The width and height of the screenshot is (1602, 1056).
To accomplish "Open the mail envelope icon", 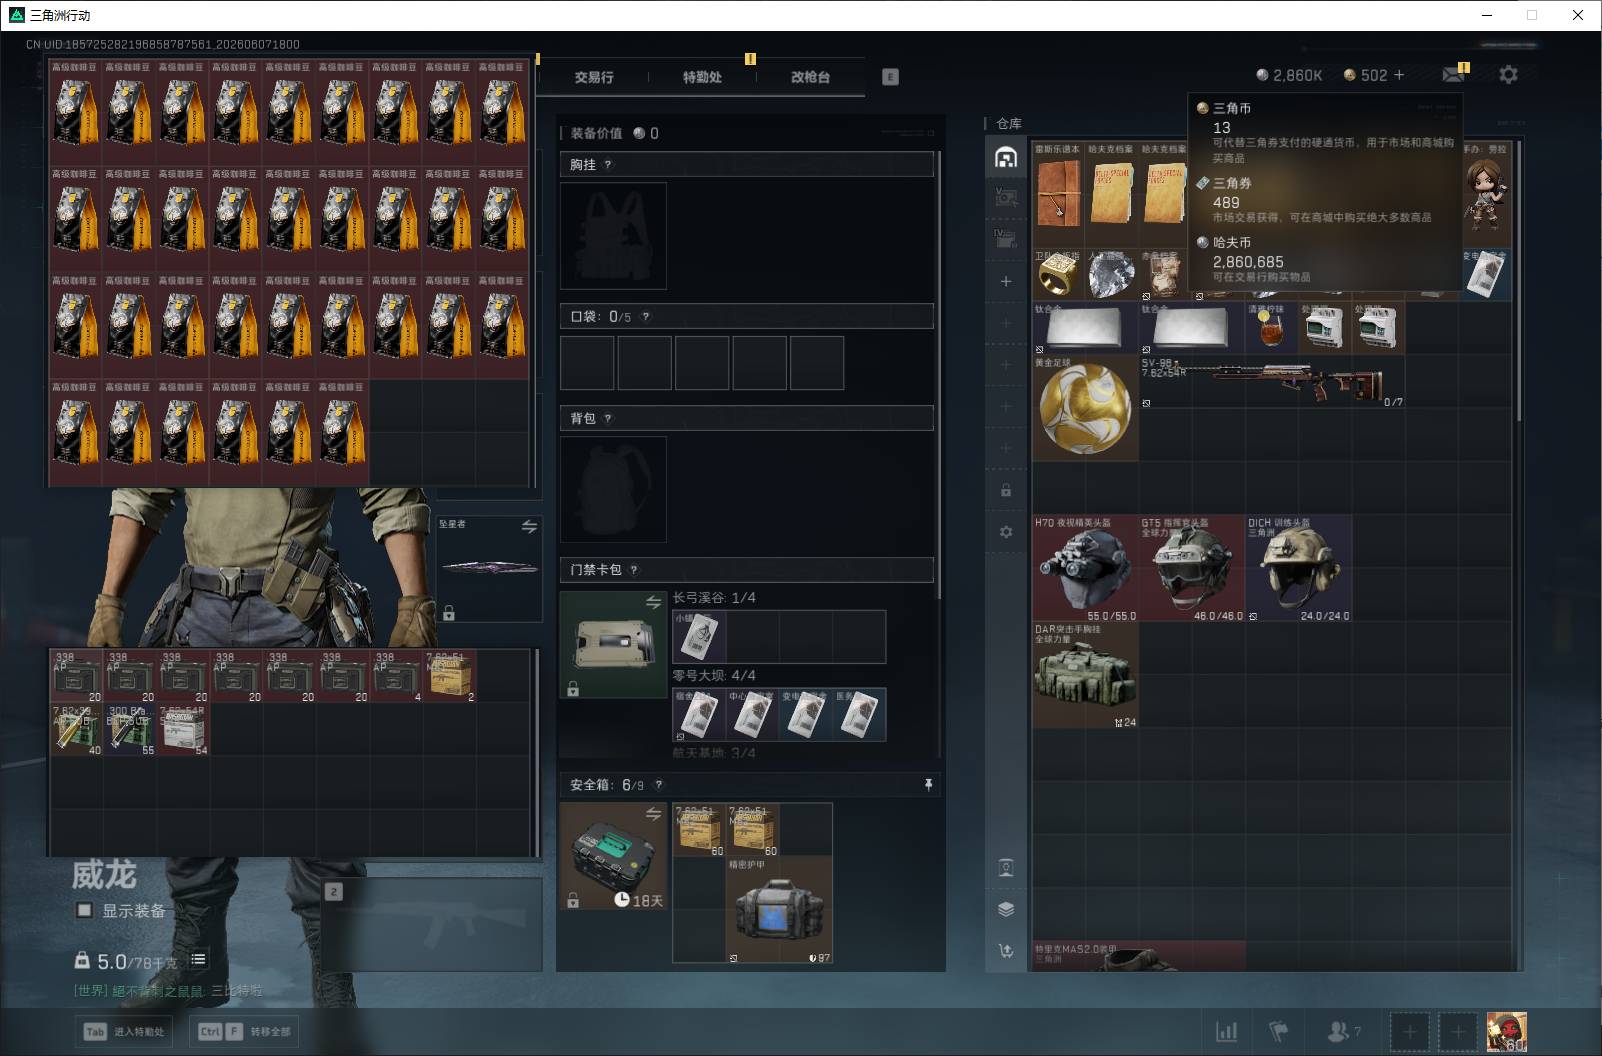I will pos(1453,75).
